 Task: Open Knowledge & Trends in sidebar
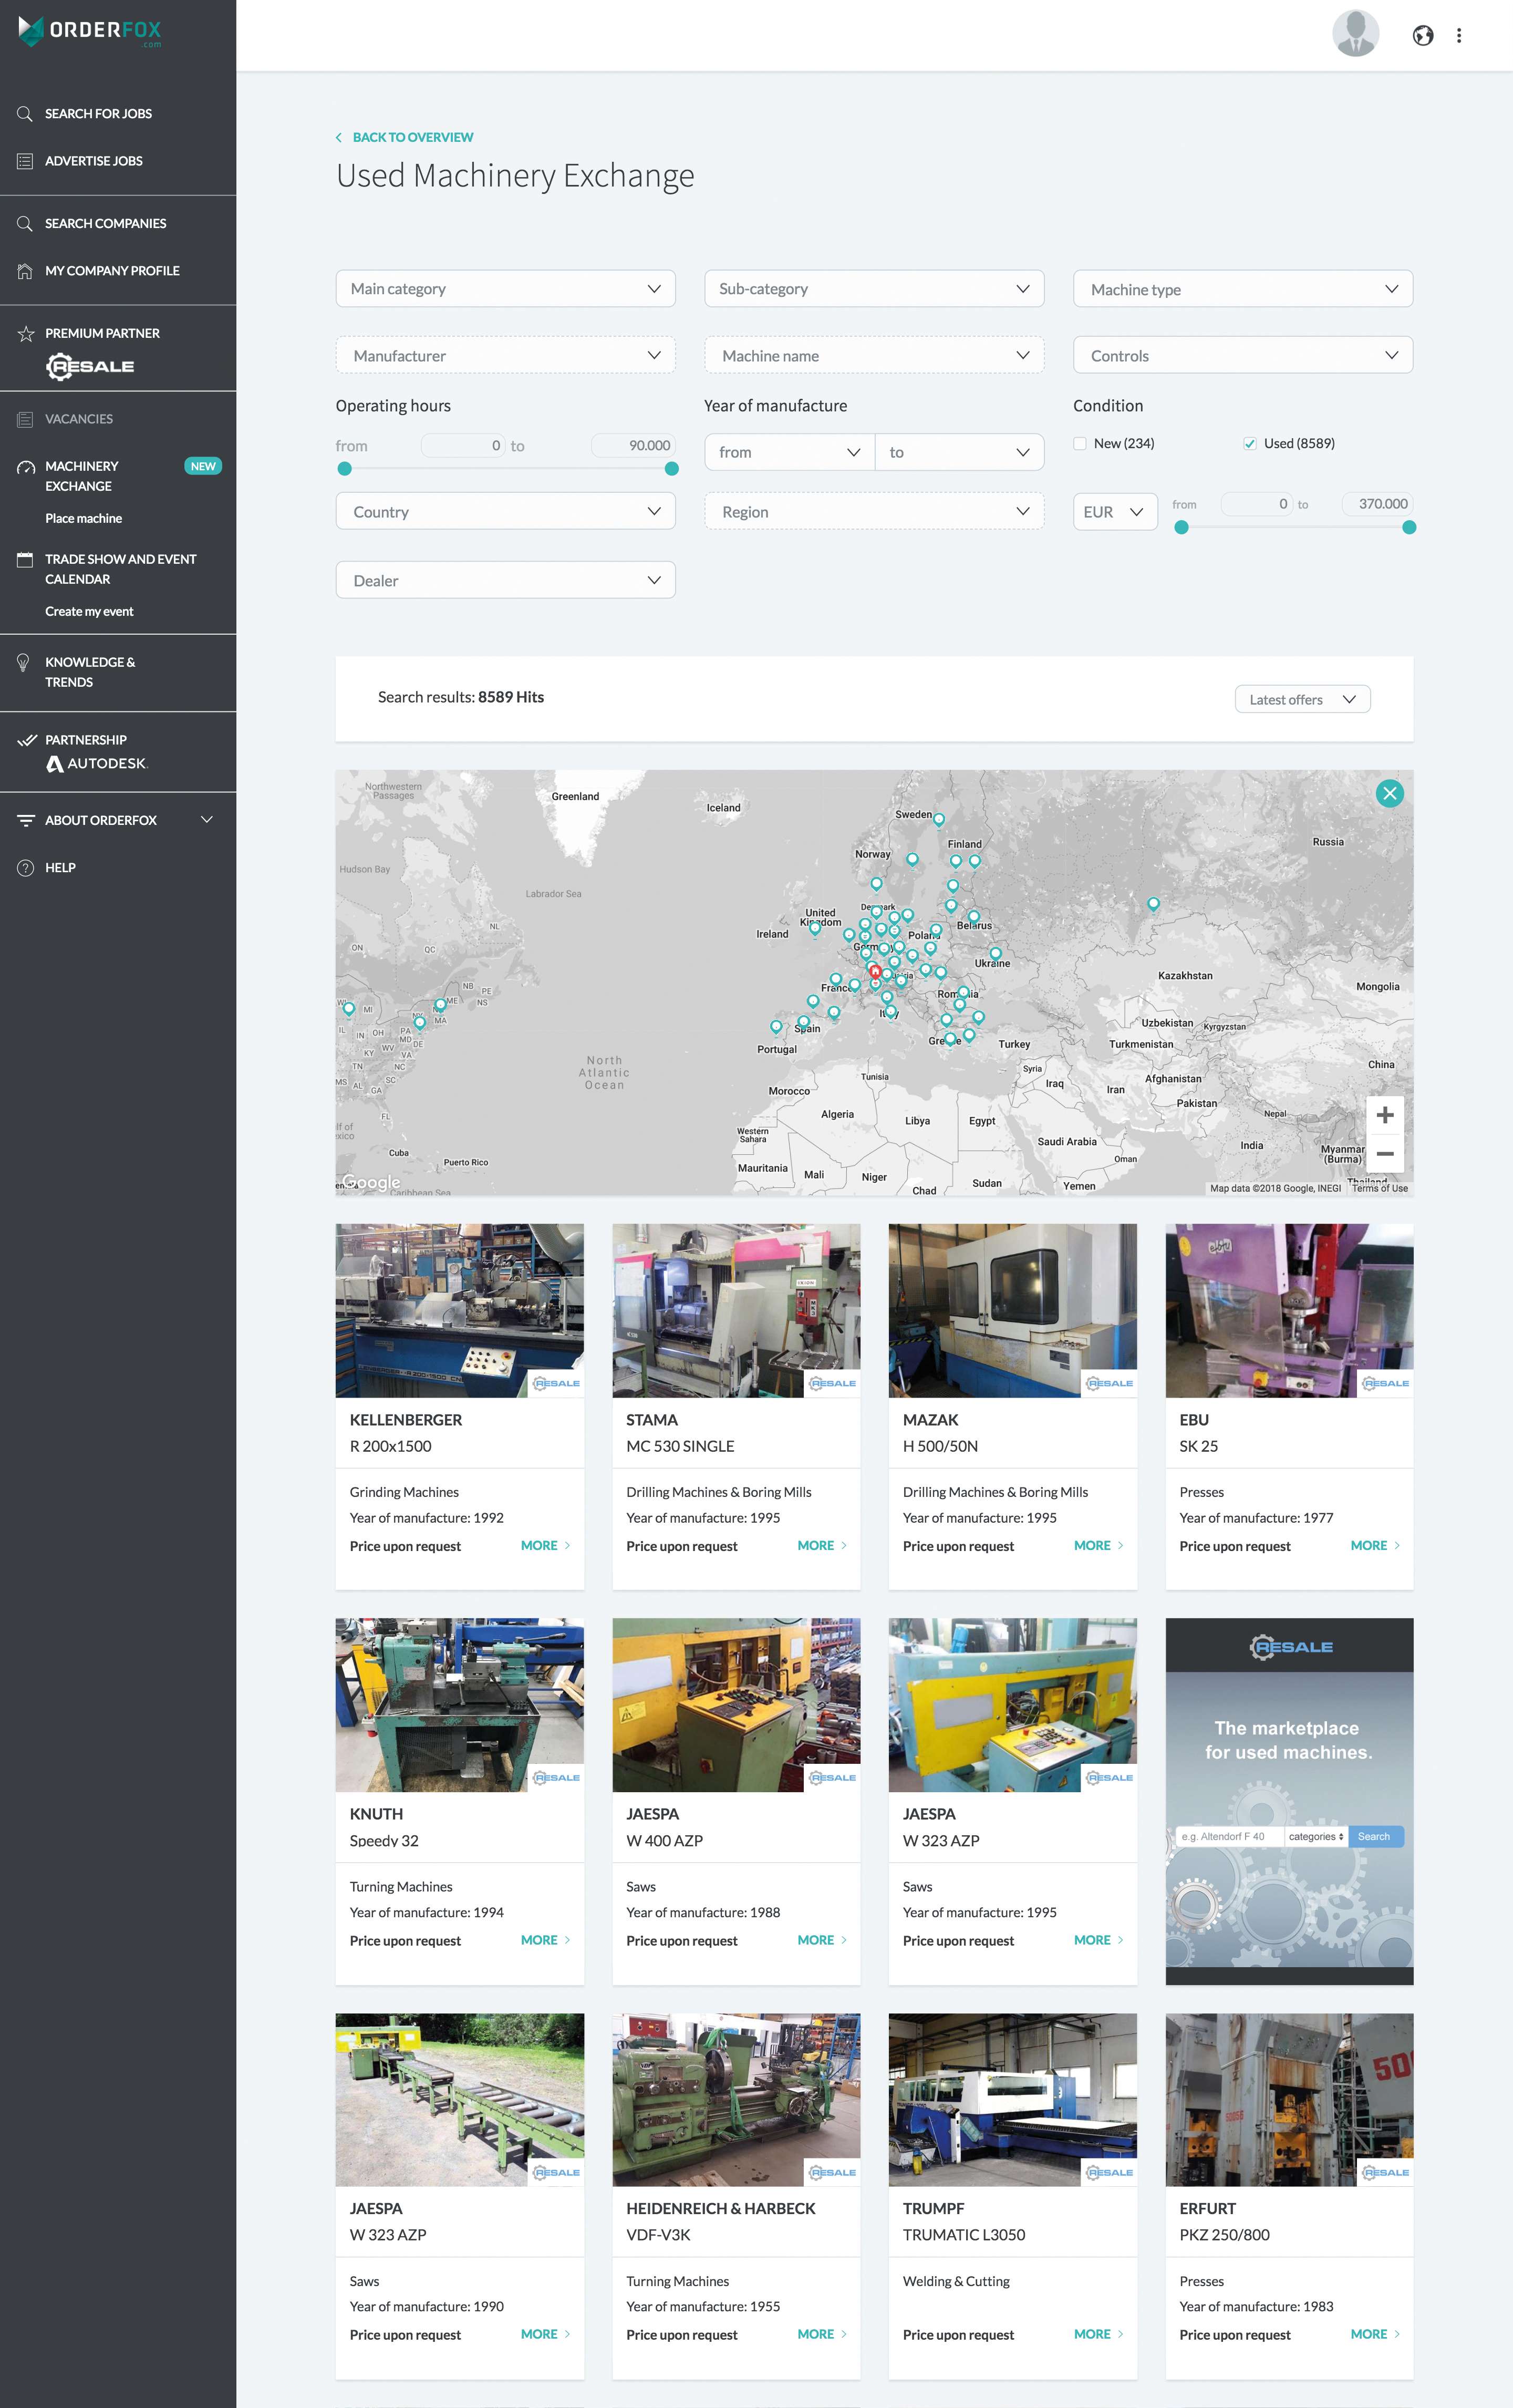point(90,672)
